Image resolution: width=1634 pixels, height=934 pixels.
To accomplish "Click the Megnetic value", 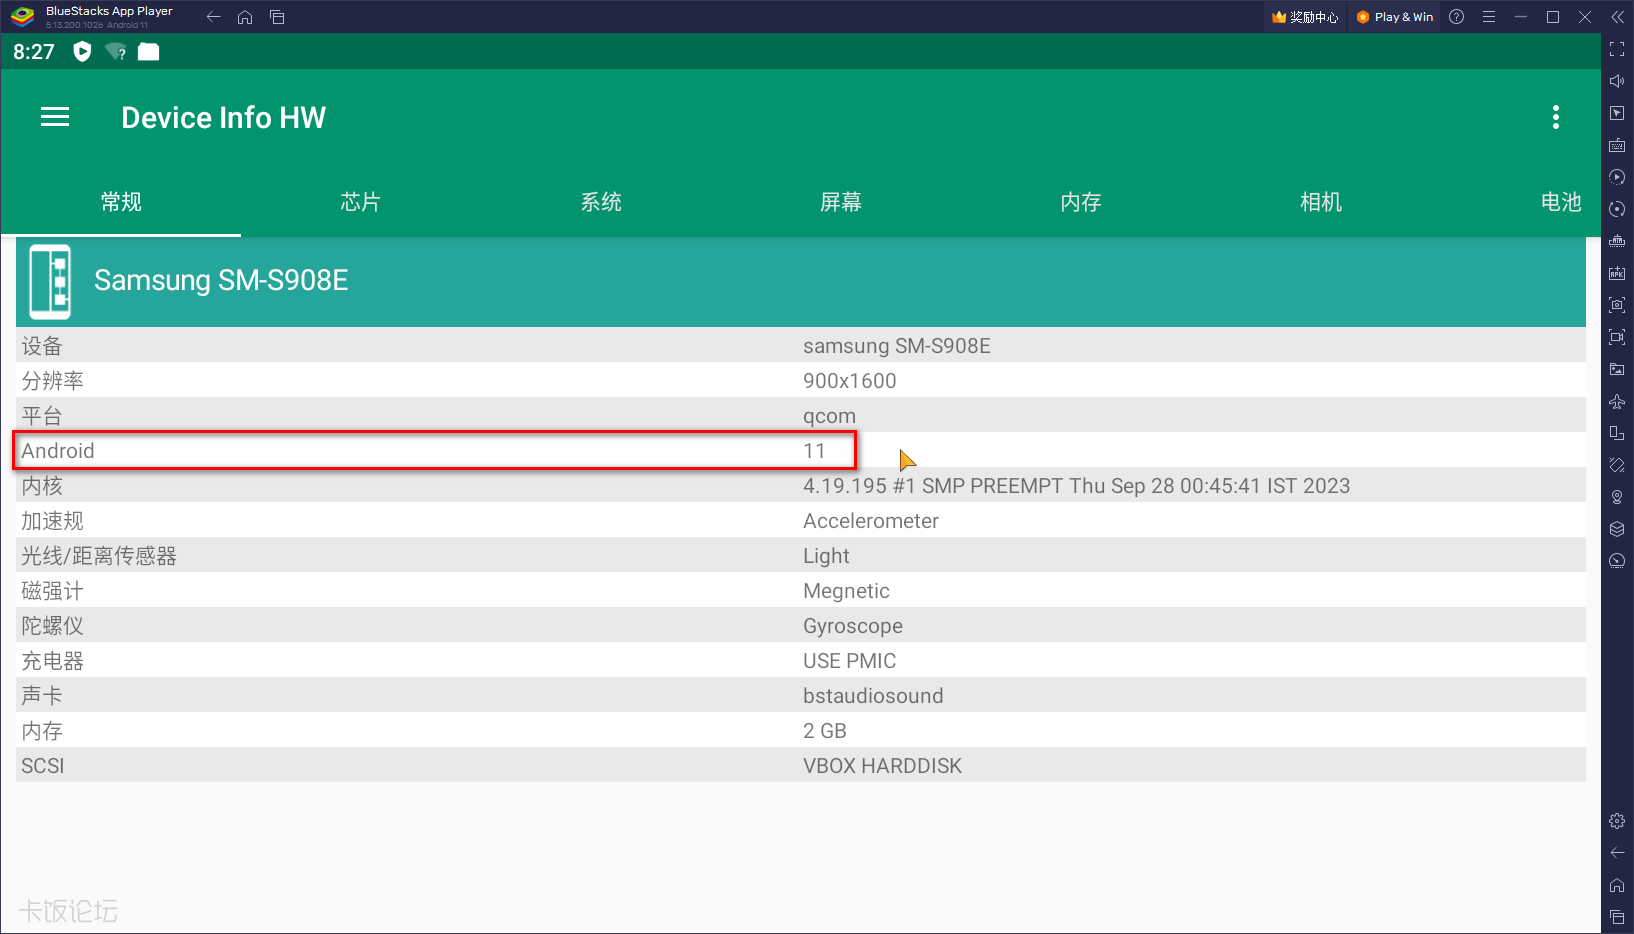I will tap(846, 591).
